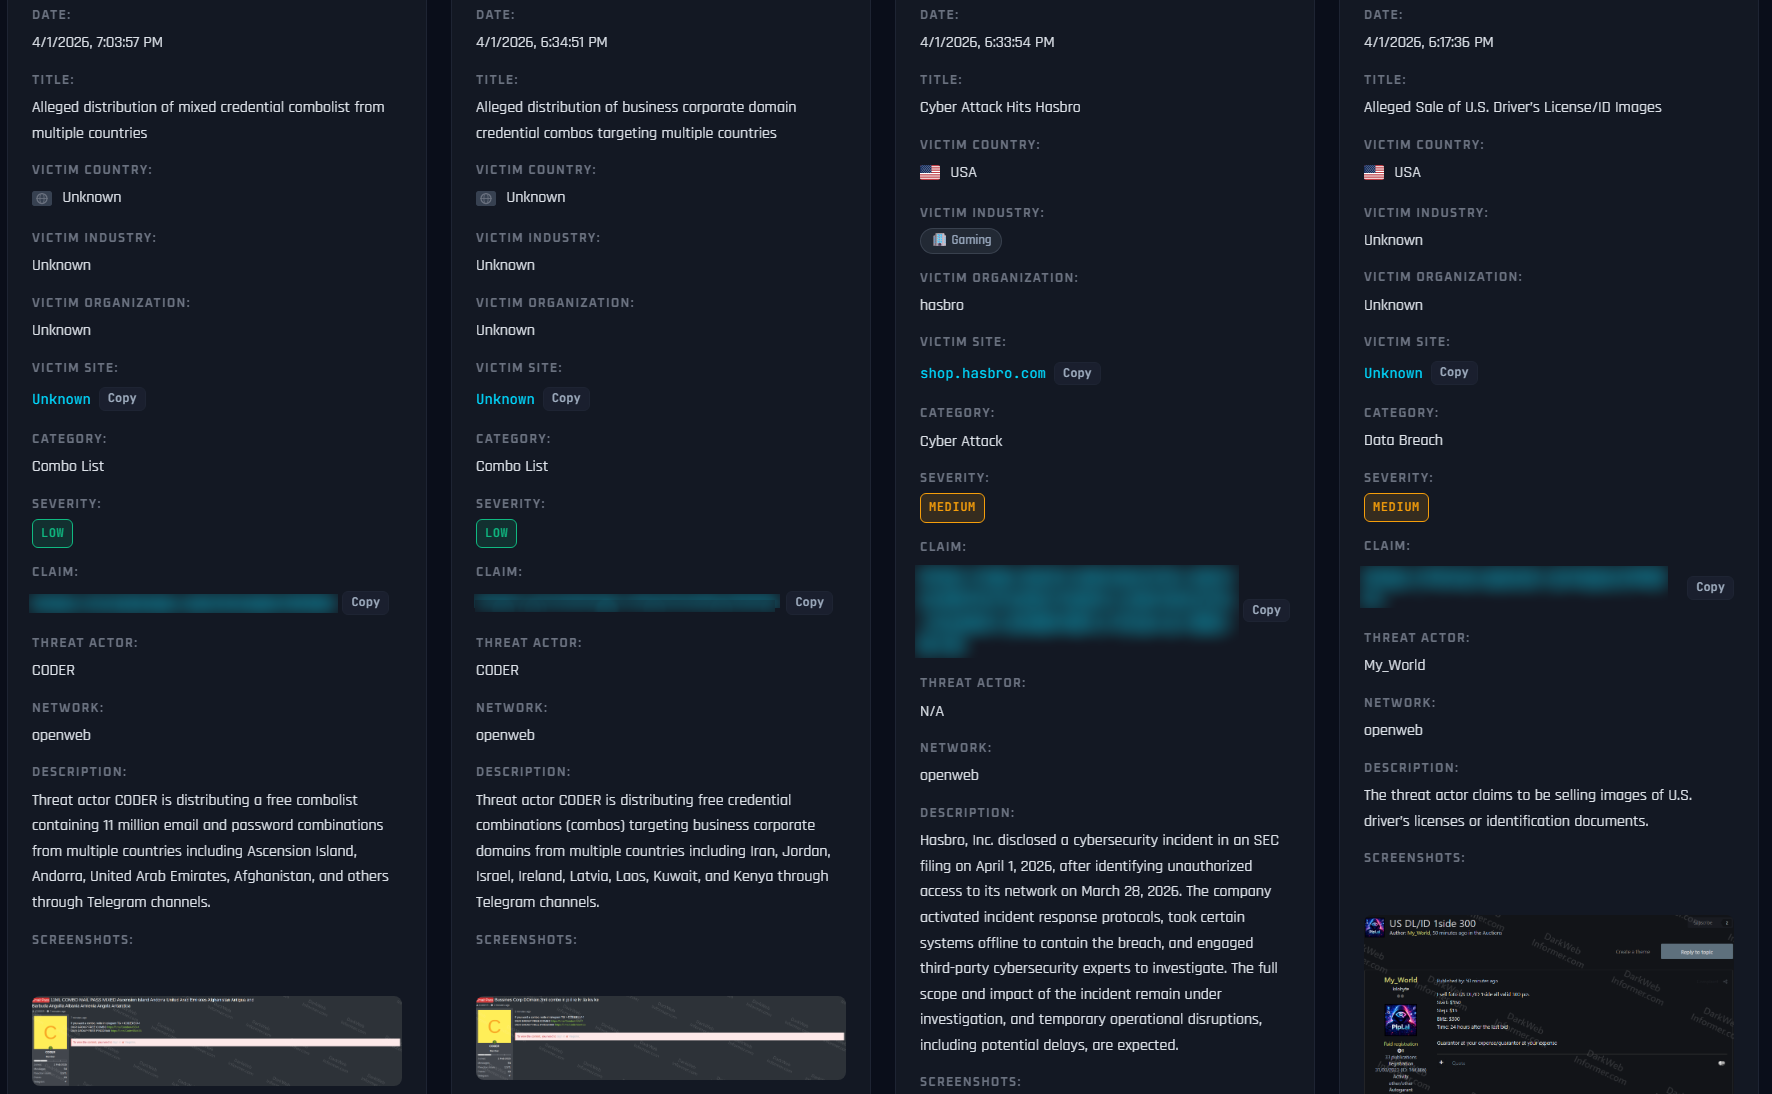This screenshot has height=1094, width=1772.
Task: Copy the victim site in the 7:03:57 PM card
Action: click(122, 398)
